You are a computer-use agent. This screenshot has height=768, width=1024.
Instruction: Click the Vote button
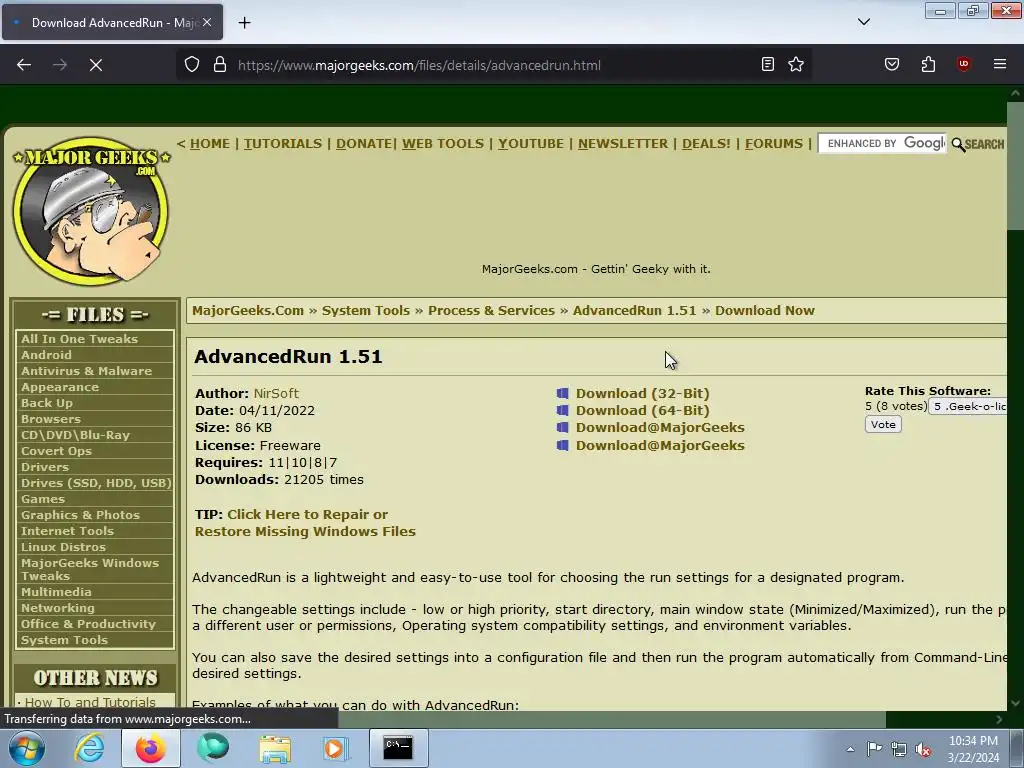[x=883, y=424]
